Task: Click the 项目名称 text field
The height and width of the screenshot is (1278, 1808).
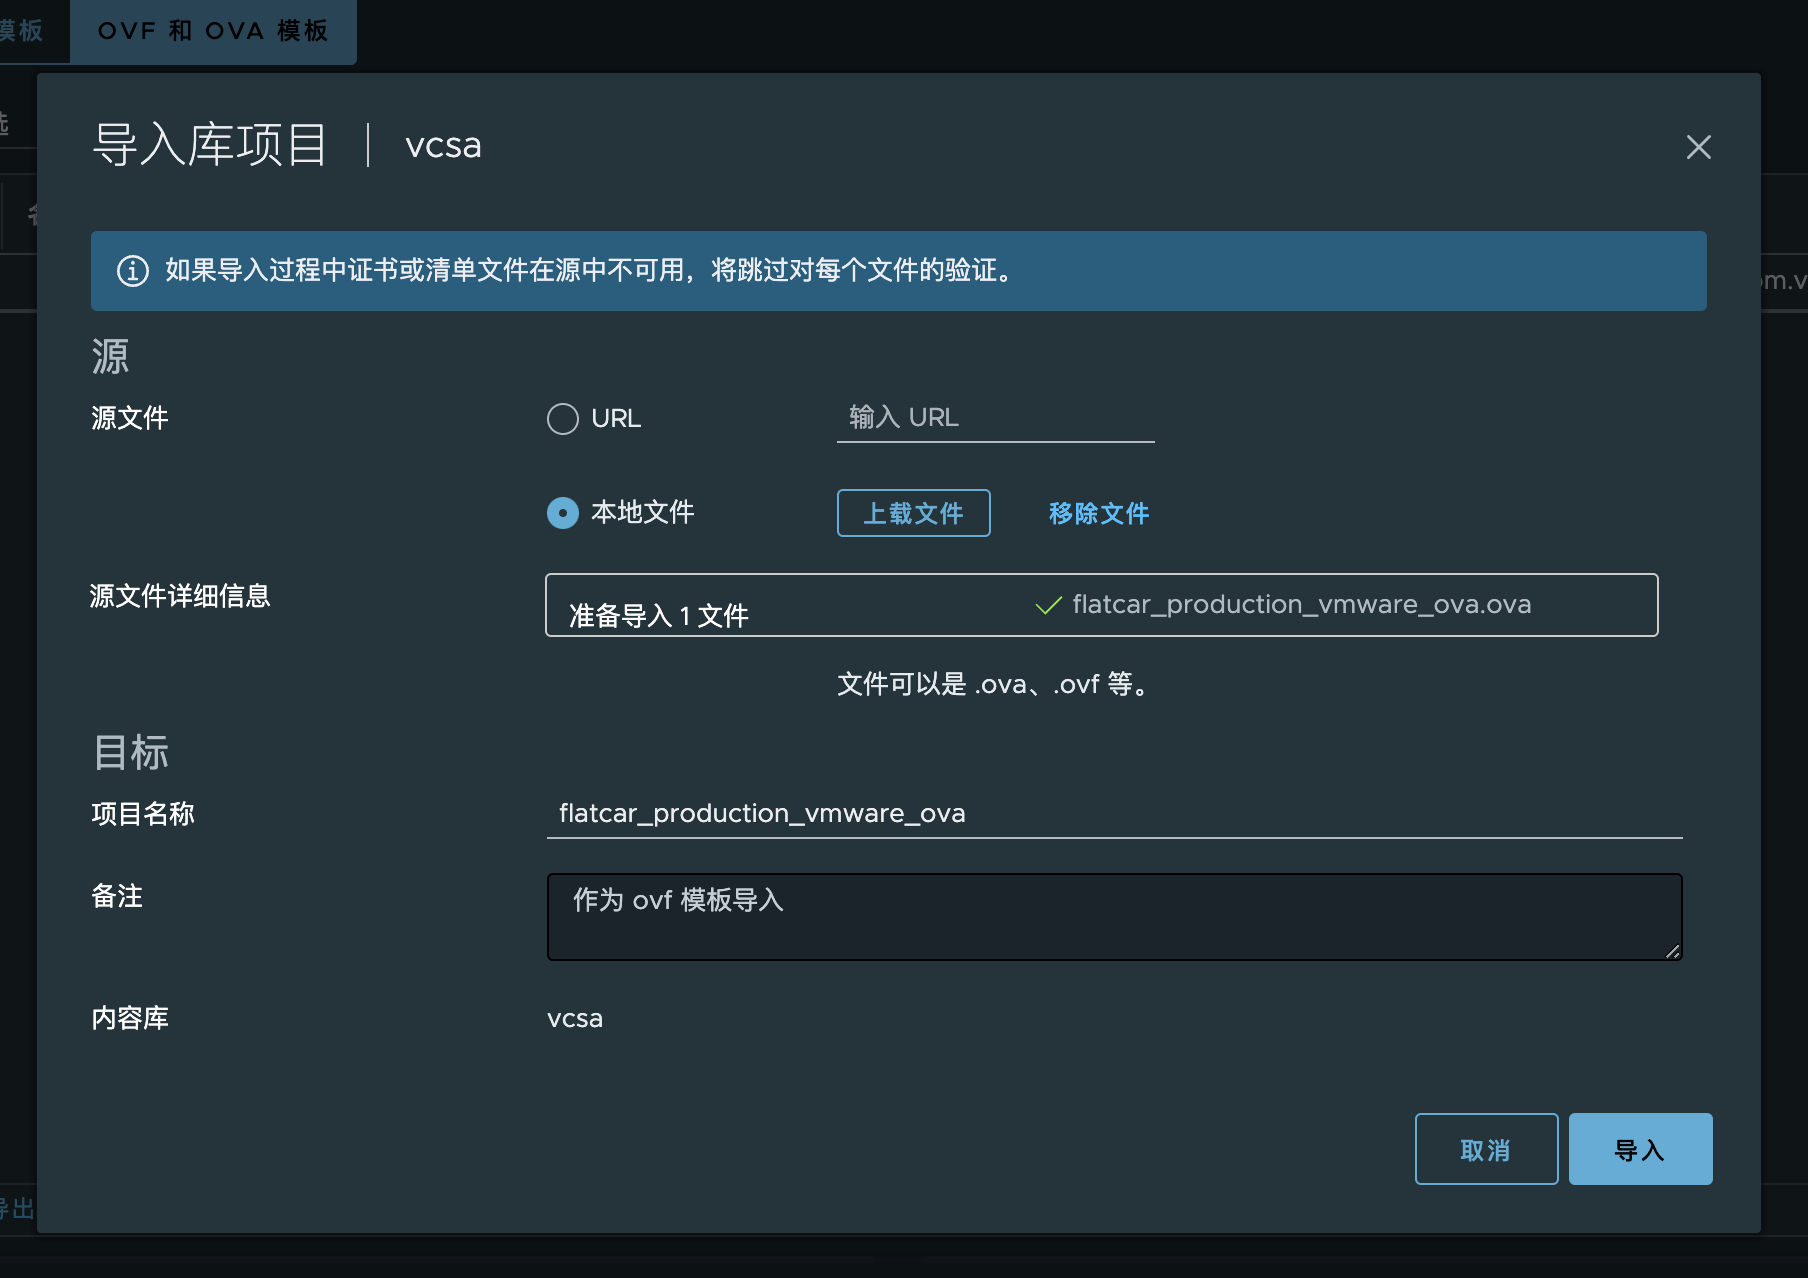Action: click(x=1114, y=814)
